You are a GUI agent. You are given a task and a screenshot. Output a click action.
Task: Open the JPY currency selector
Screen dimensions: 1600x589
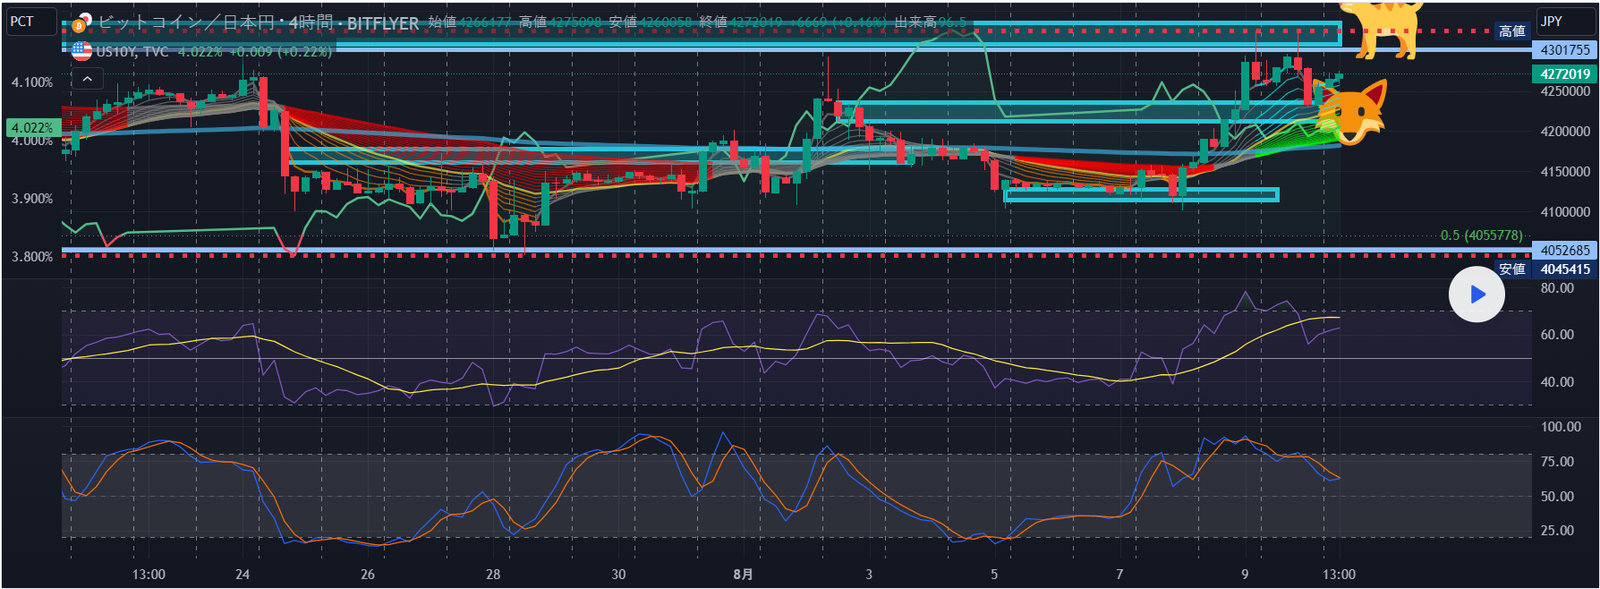(1565, 21)
